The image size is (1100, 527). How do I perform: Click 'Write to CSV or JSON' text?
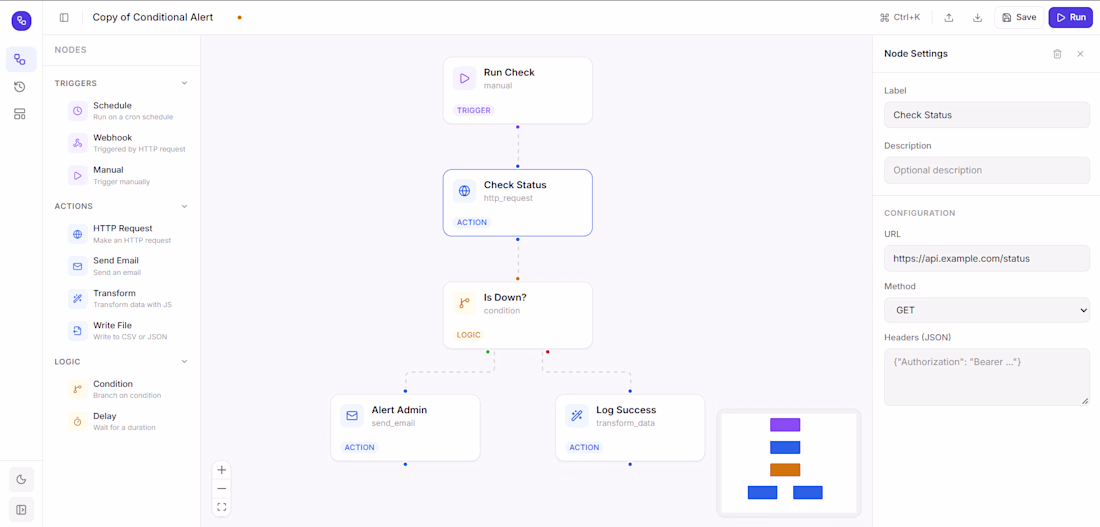click(130, 337)
